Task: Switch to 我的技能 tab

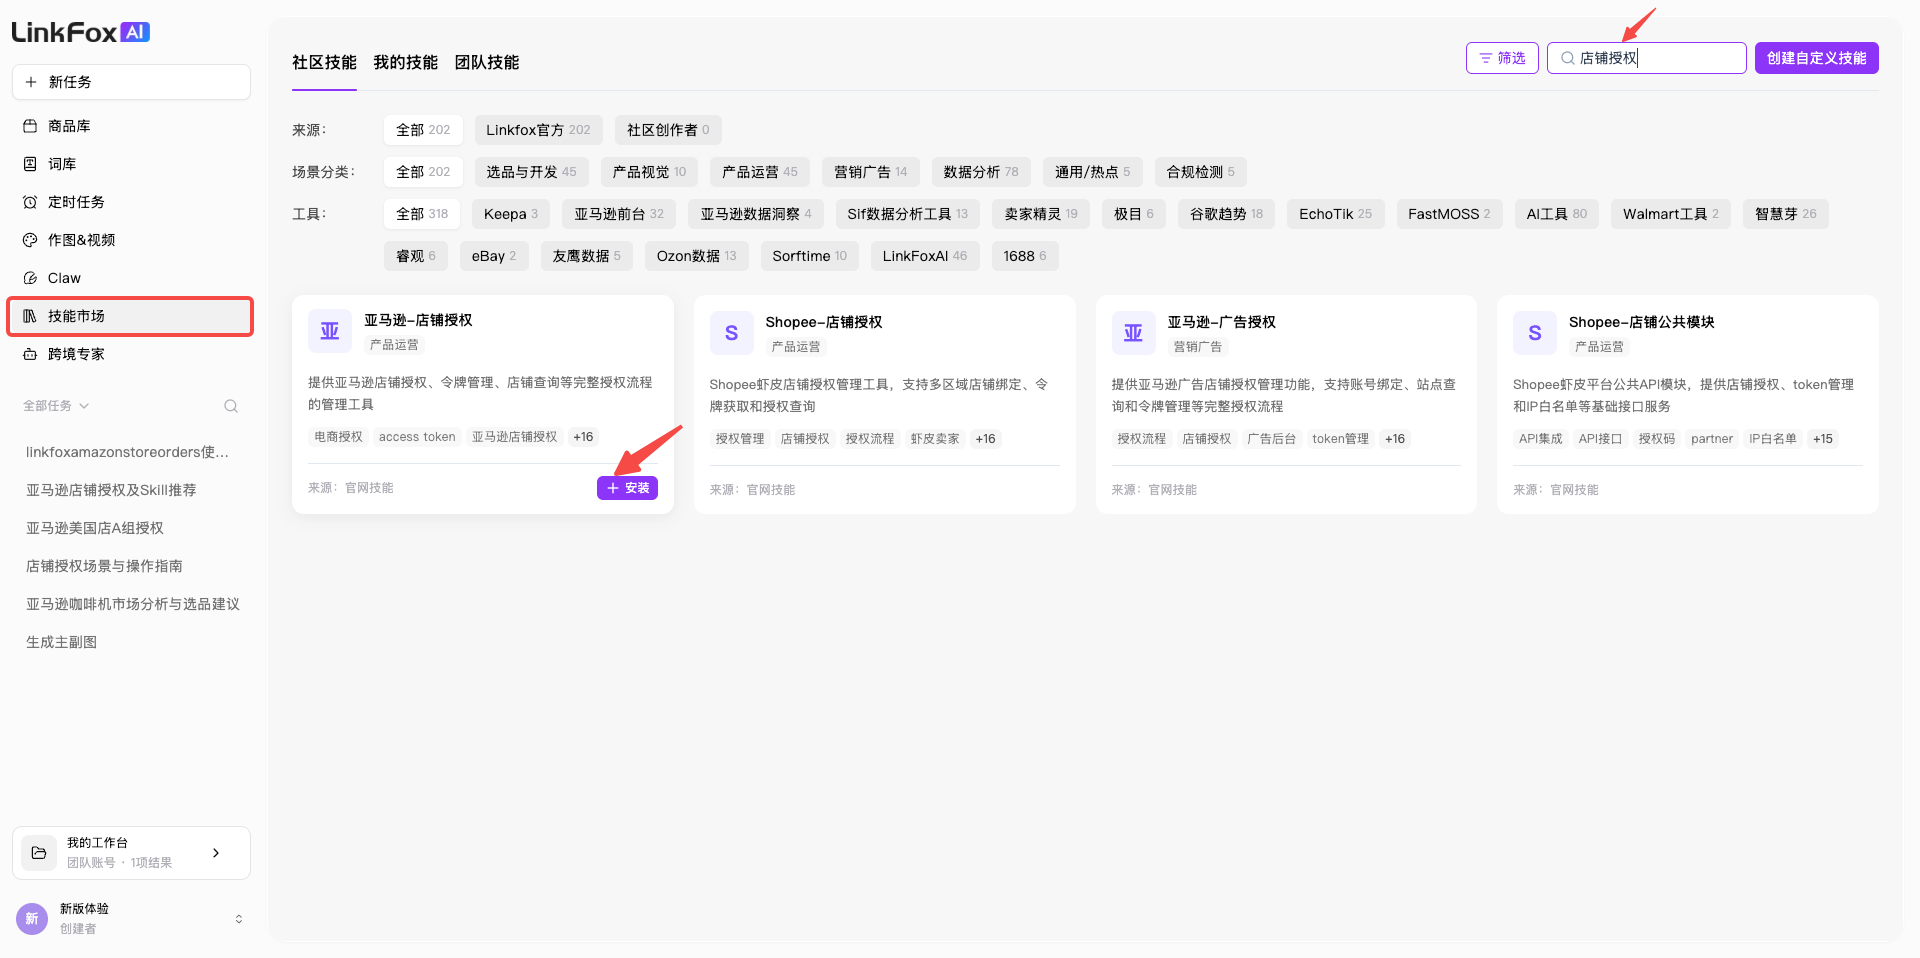Action: tap(406, 62)
